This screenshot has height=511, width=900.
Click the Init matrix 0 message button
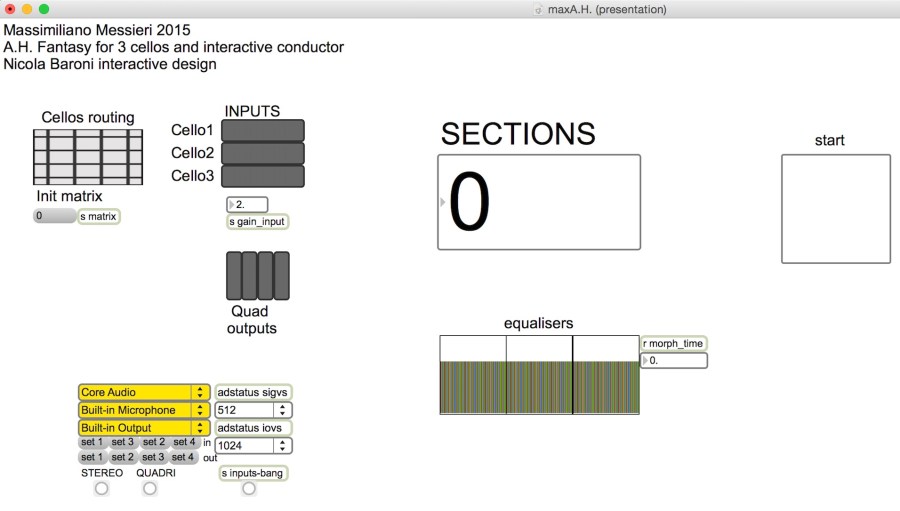coord(54,216)
